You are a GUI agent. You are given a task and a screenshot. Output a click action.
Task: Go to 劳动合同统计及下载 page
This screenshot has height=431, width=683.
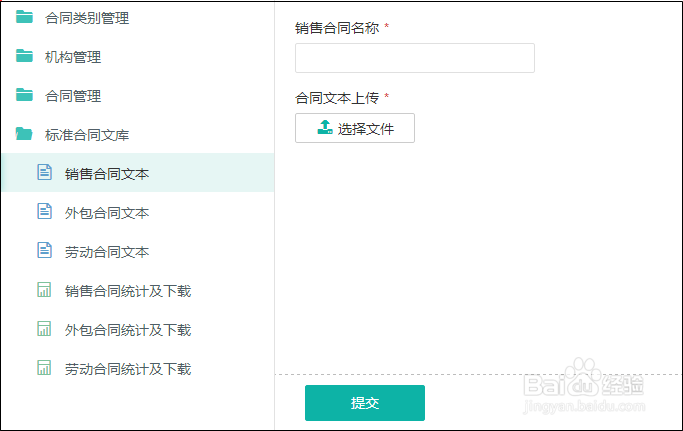[x=127, y=369]
